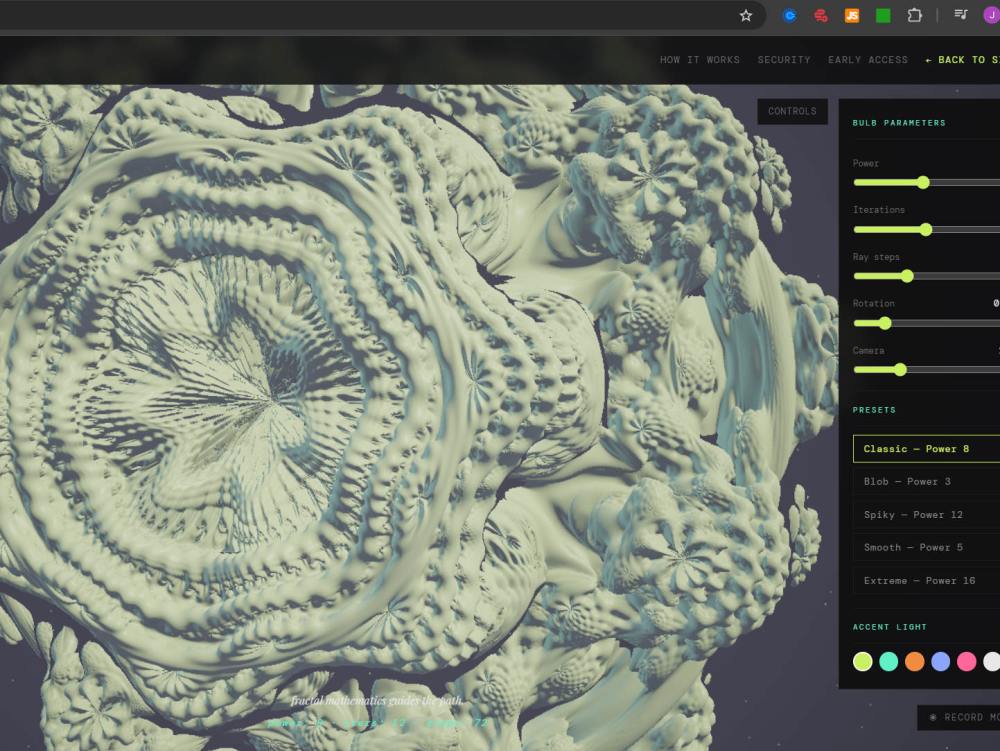Open the Early Access nav item
1000x751 pixels.
(867, 59)
